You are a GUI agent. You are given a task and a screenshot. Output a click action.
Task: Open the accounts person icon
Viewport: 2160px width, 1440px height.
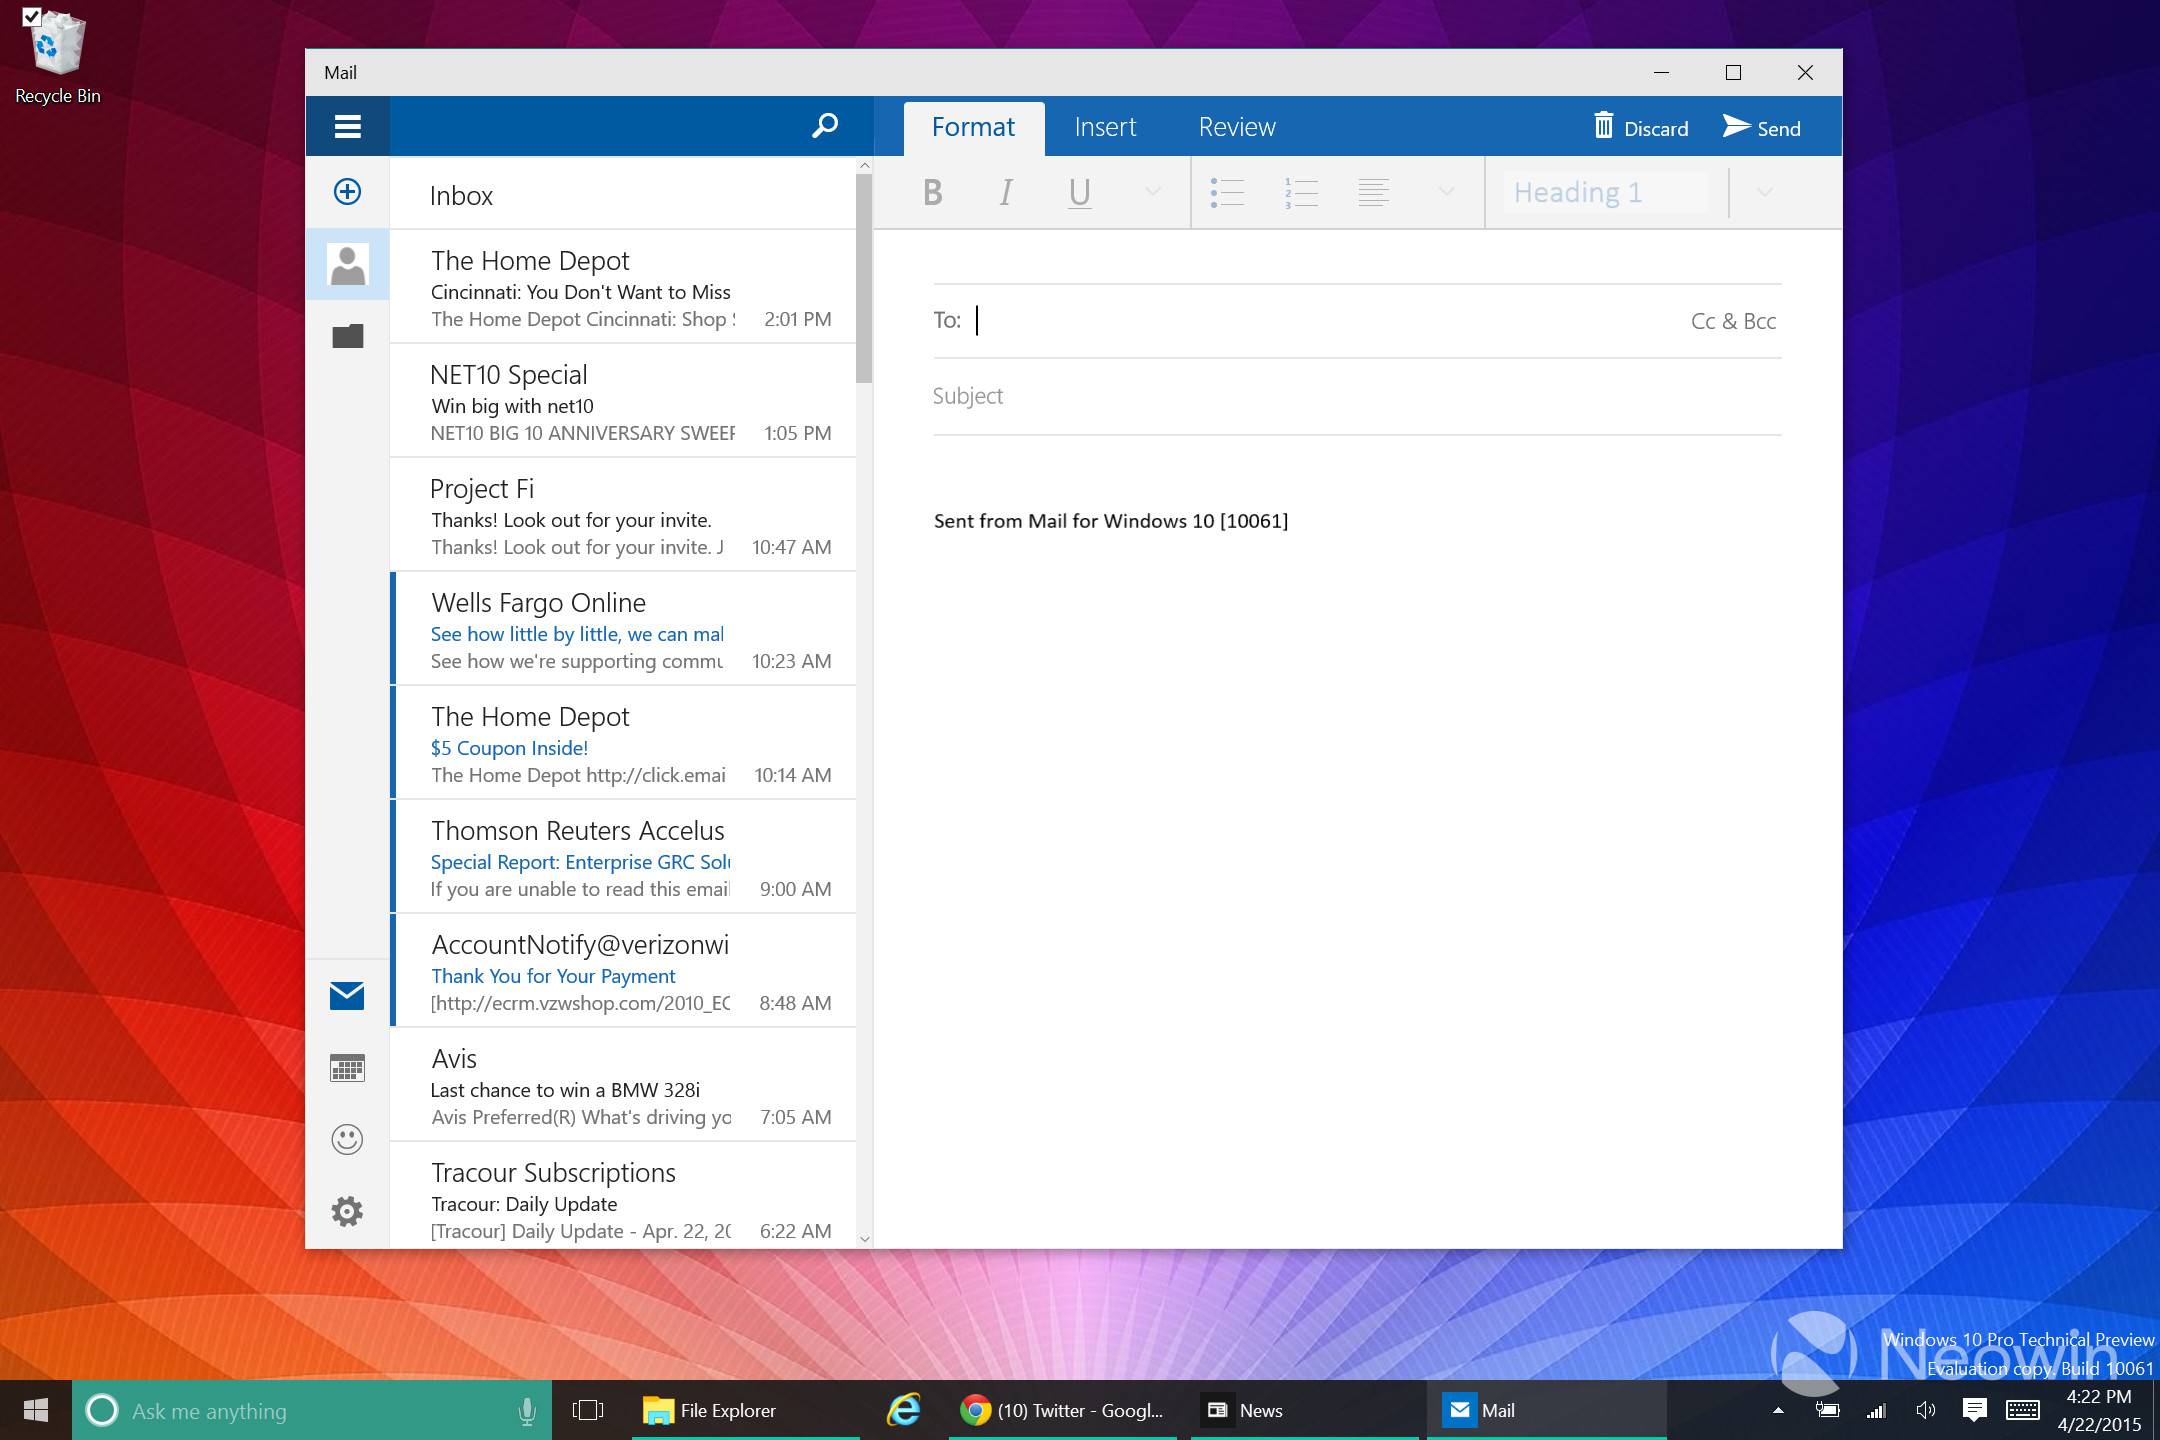[x=347, y=264]
